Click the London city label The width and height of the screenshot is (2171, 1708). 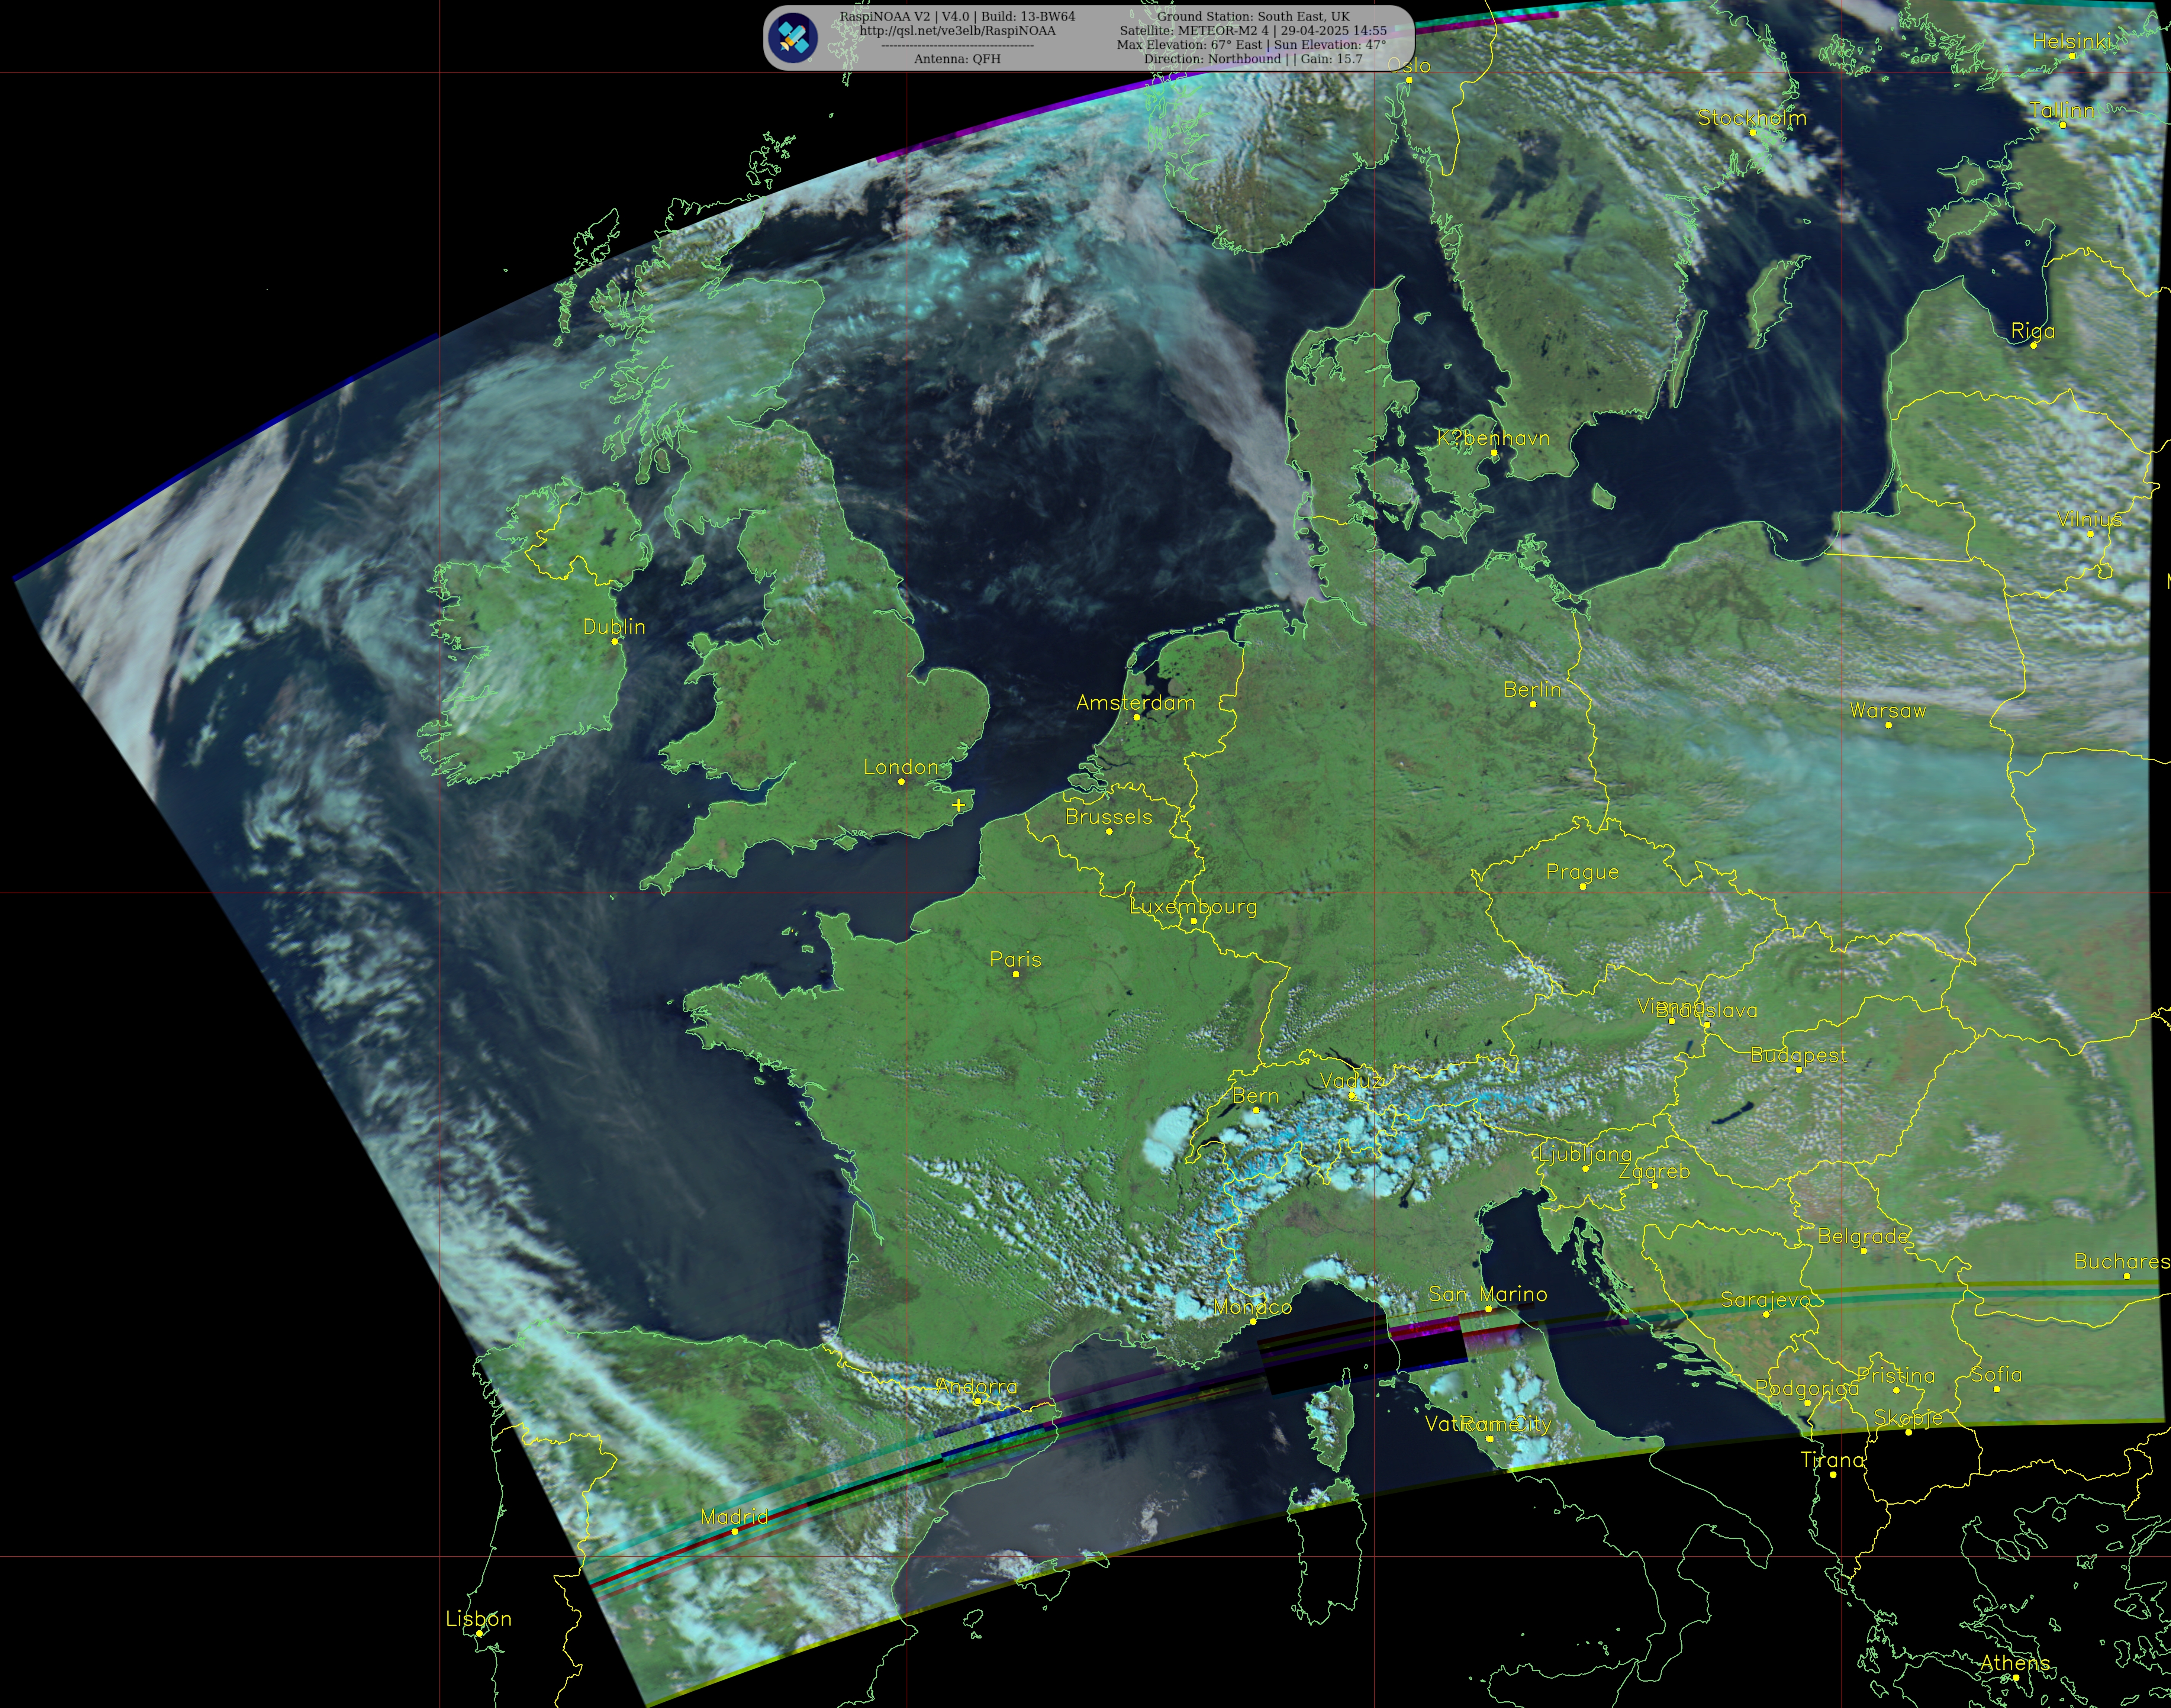901,767
